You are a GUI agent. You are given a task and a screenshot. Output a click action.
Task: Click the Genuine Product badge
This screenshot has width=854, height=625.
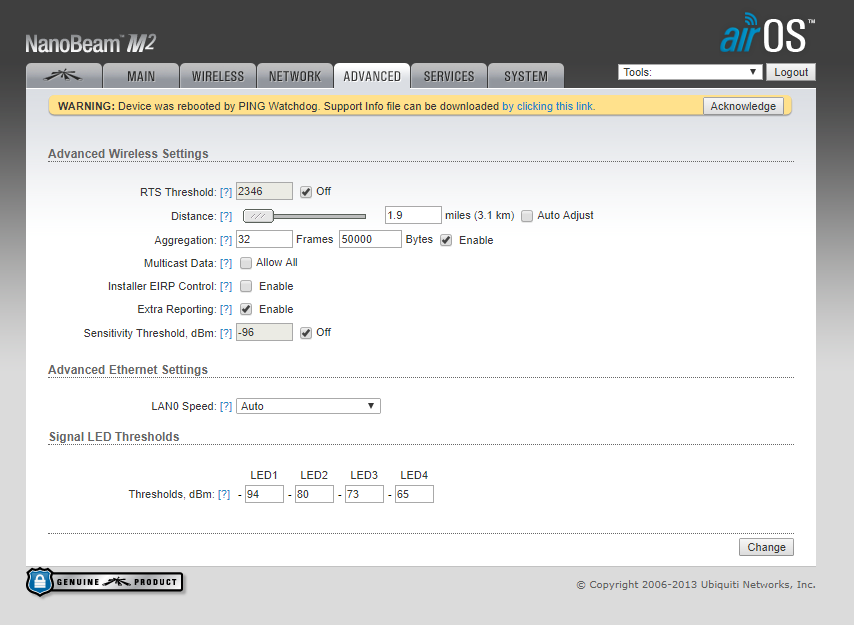[x=105, y=582]
